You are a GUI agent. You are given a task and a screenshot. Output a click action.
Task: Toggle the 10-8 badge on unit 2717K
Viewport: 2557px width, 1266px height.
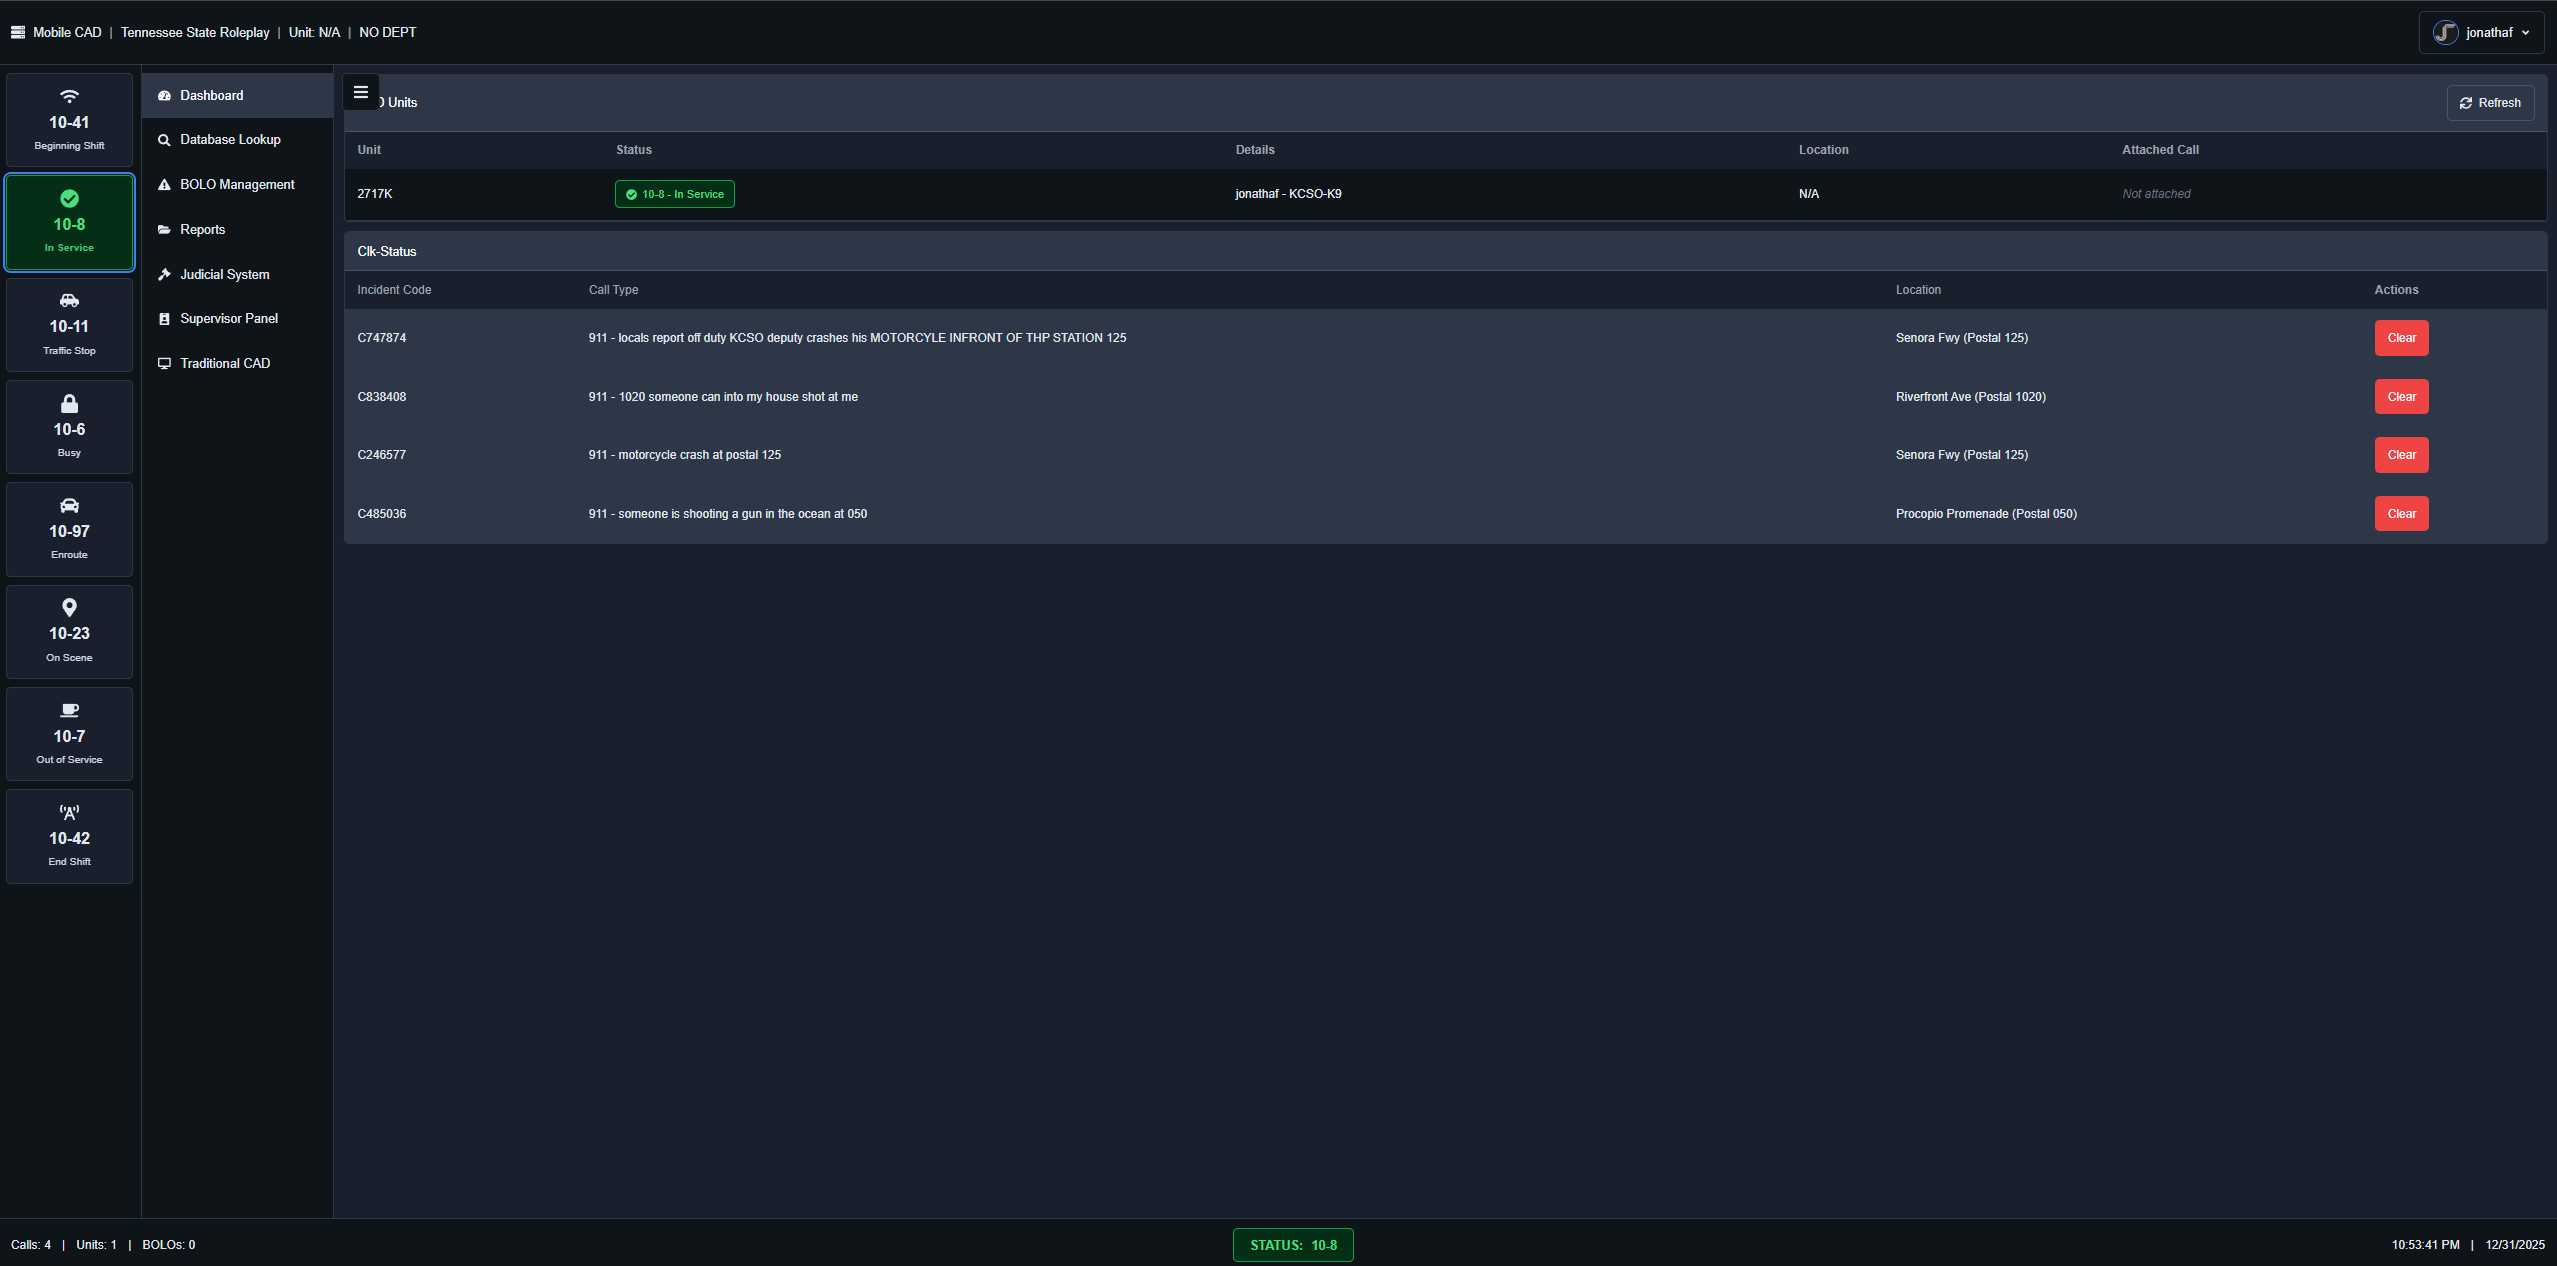pos(674,193)
